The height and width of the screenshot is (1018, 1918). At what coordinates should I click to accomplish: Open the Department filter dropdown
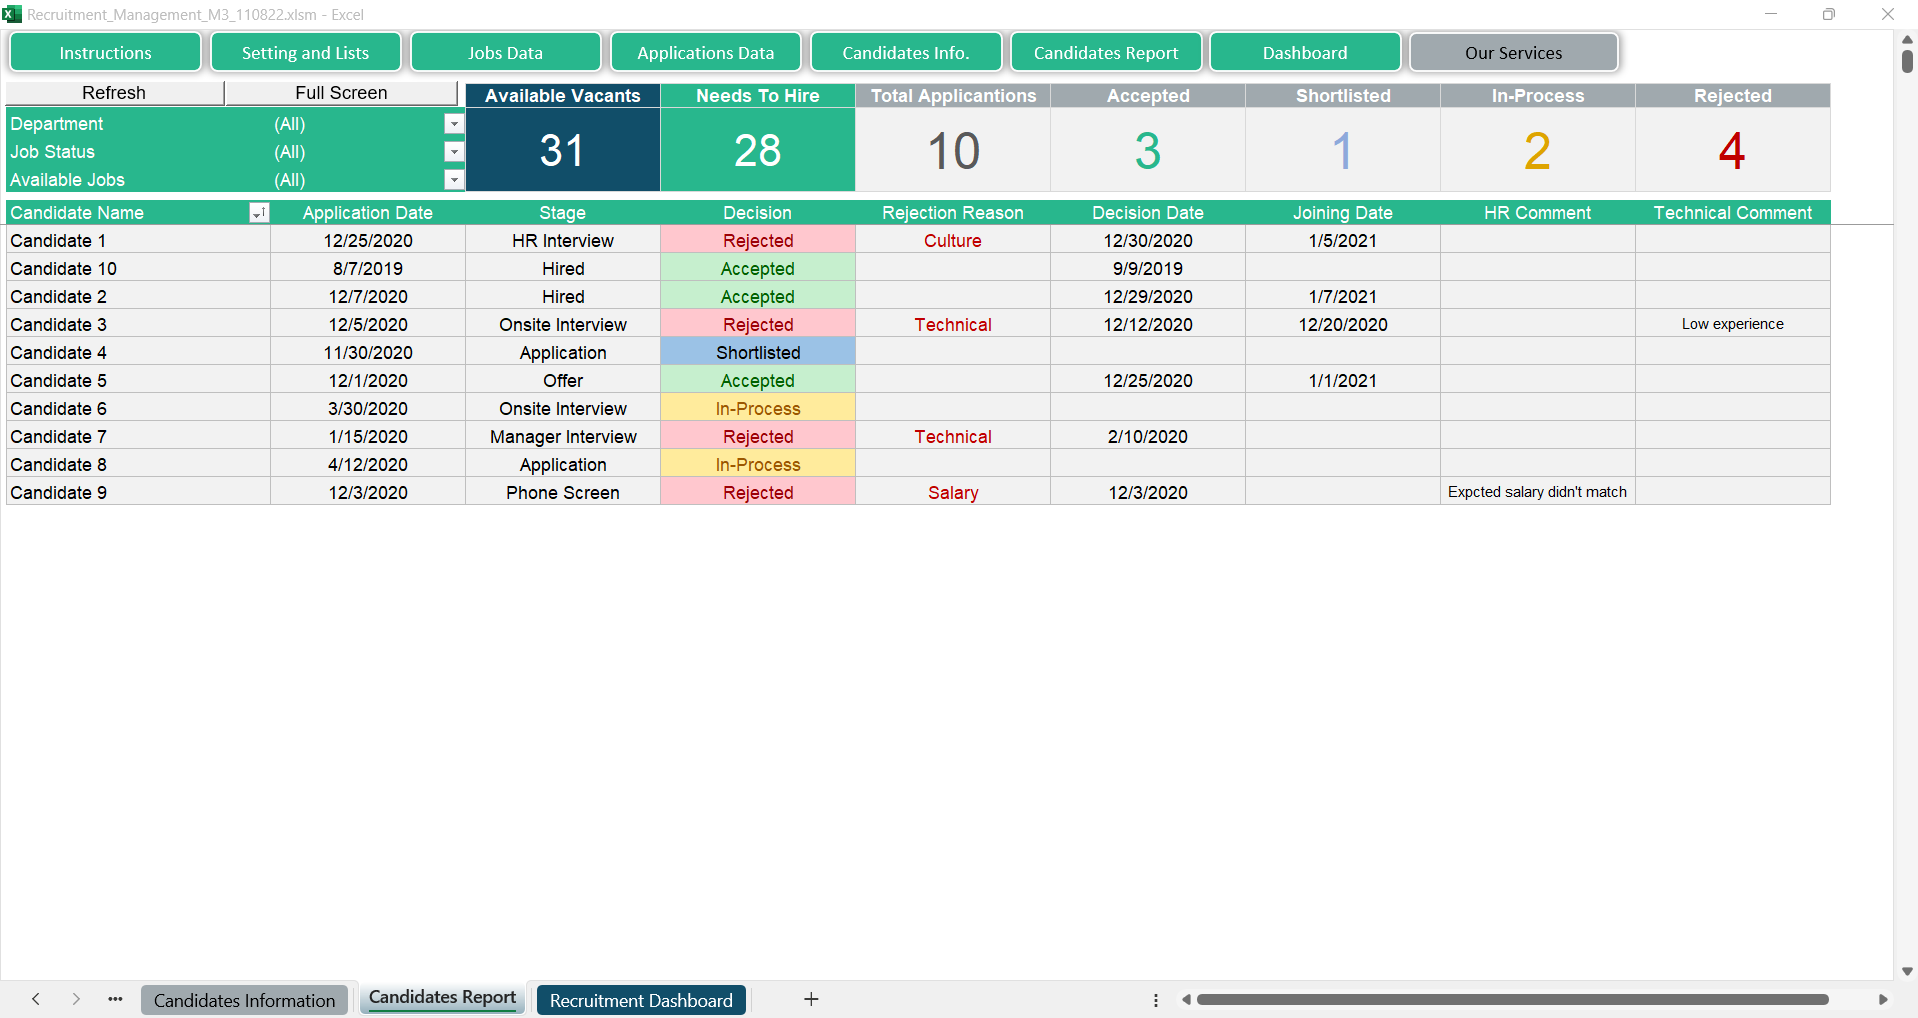pyautogui.click(x=454, y=124)
